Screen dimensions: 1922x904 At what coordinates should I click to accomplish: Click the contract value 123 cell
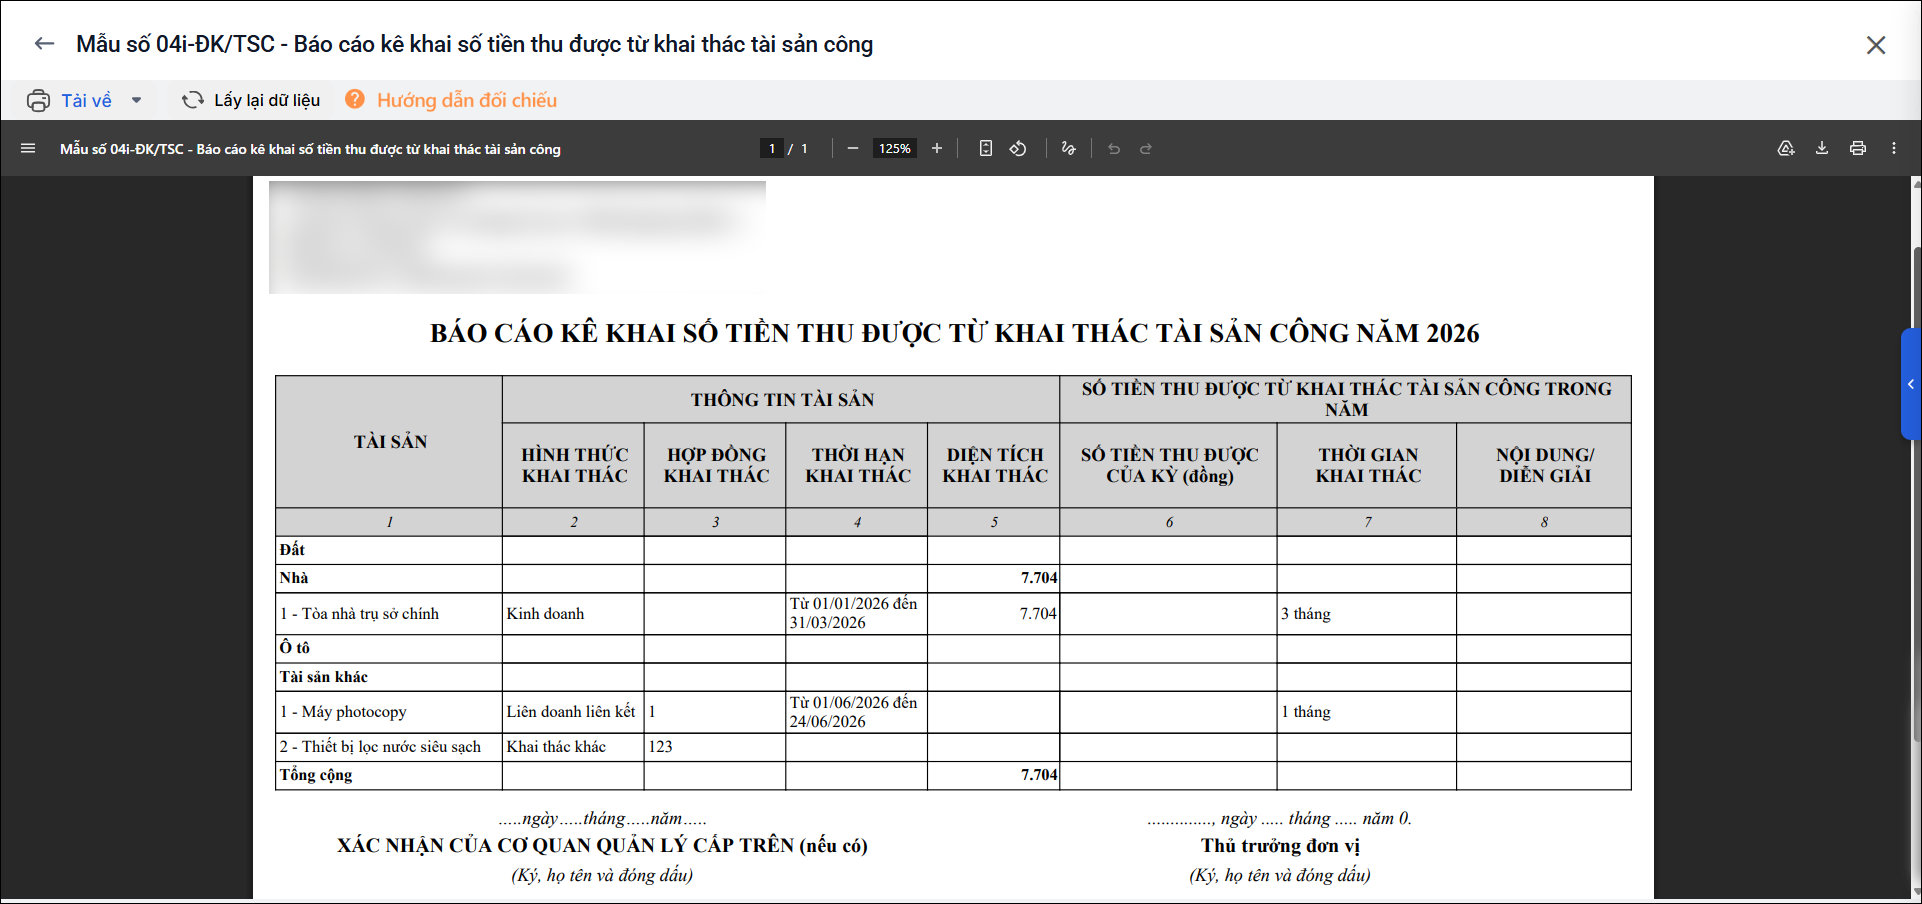(715, 747)
